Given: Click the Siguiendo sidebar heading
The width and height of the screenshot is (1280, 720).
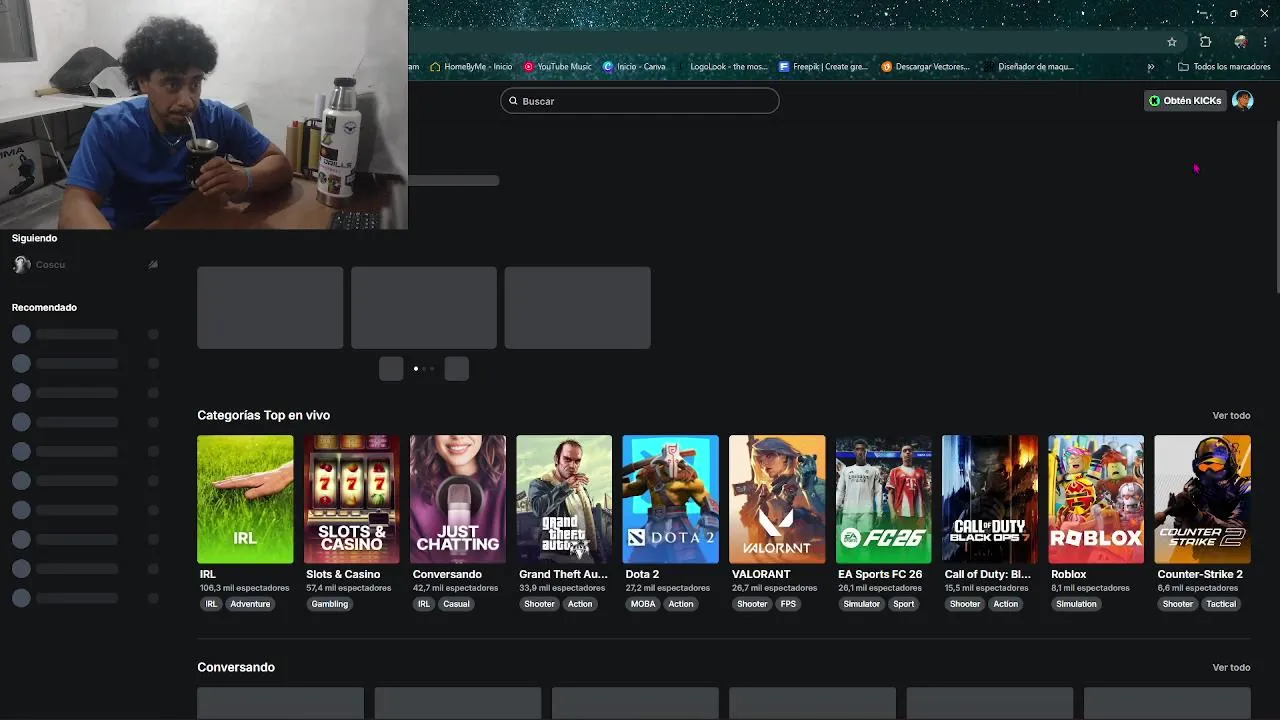Looking at the screenshot, I should pyautogui.click(x=34, y=238).
